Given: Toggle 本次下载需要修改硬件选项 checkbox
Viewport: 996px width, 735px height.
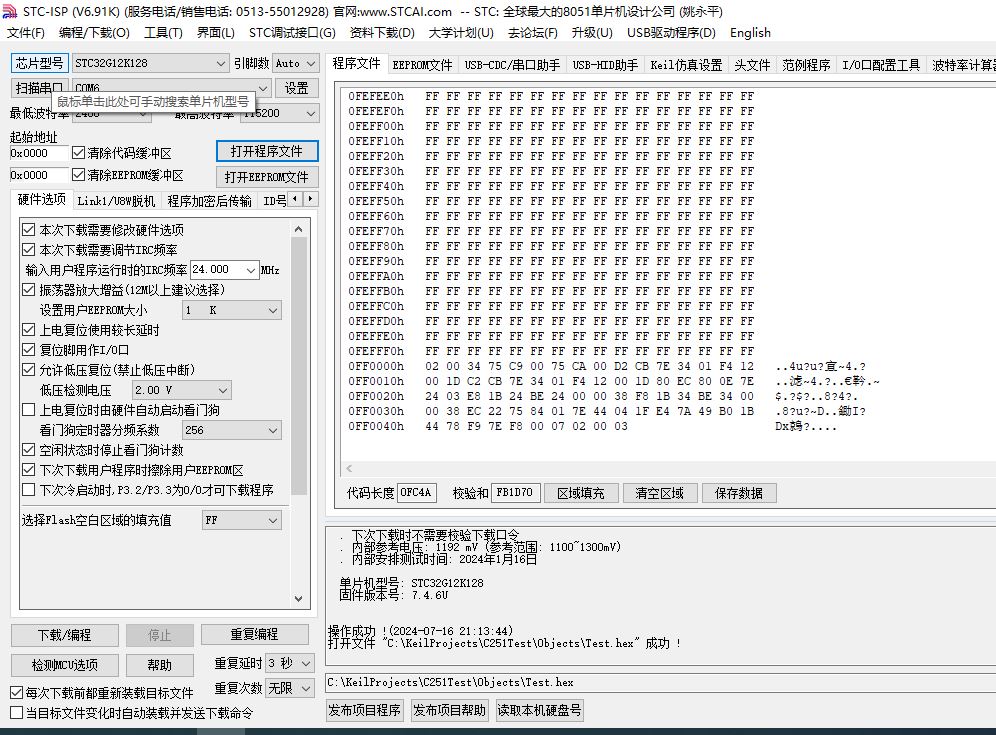Looking at the screenshot, I should point(29,230).
